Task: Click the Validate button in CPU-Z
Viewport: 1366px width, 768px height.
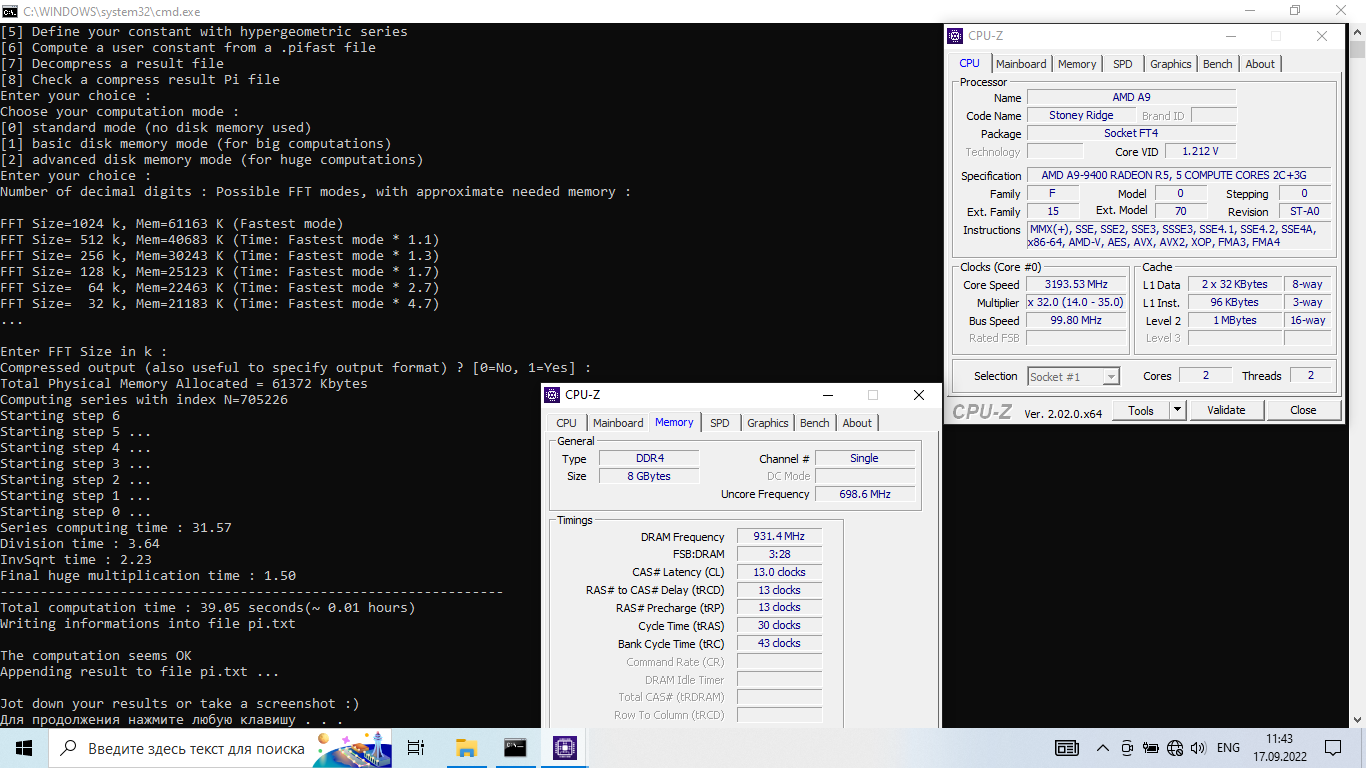Action: (1226, 410)
